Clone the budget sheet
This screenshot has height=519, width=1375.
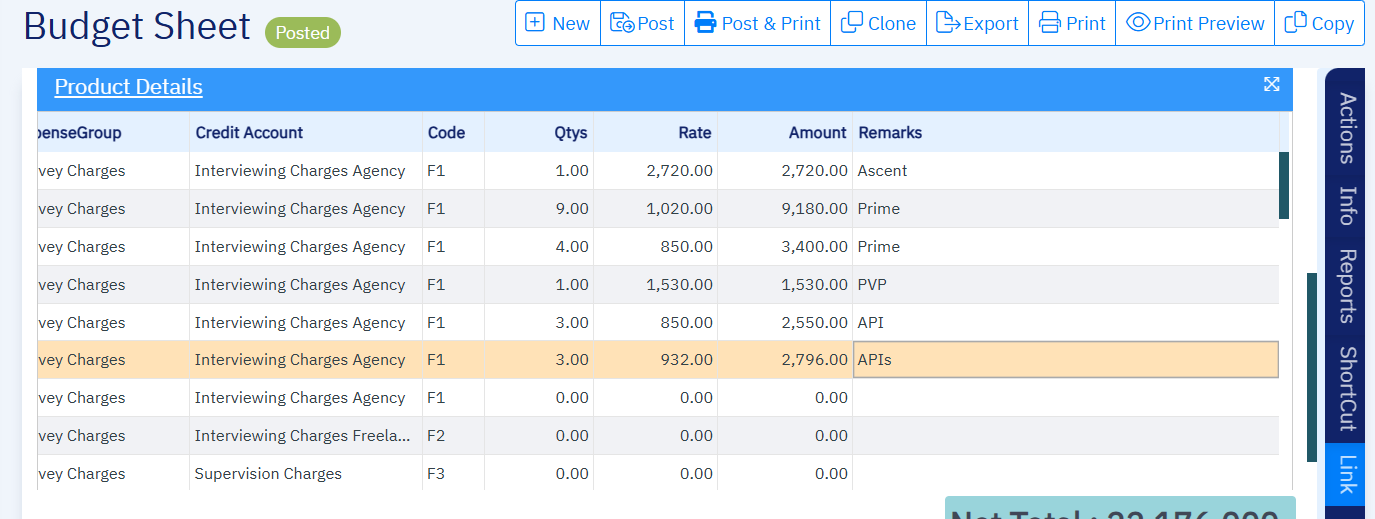pyautogui.click(x=878, y=23)
